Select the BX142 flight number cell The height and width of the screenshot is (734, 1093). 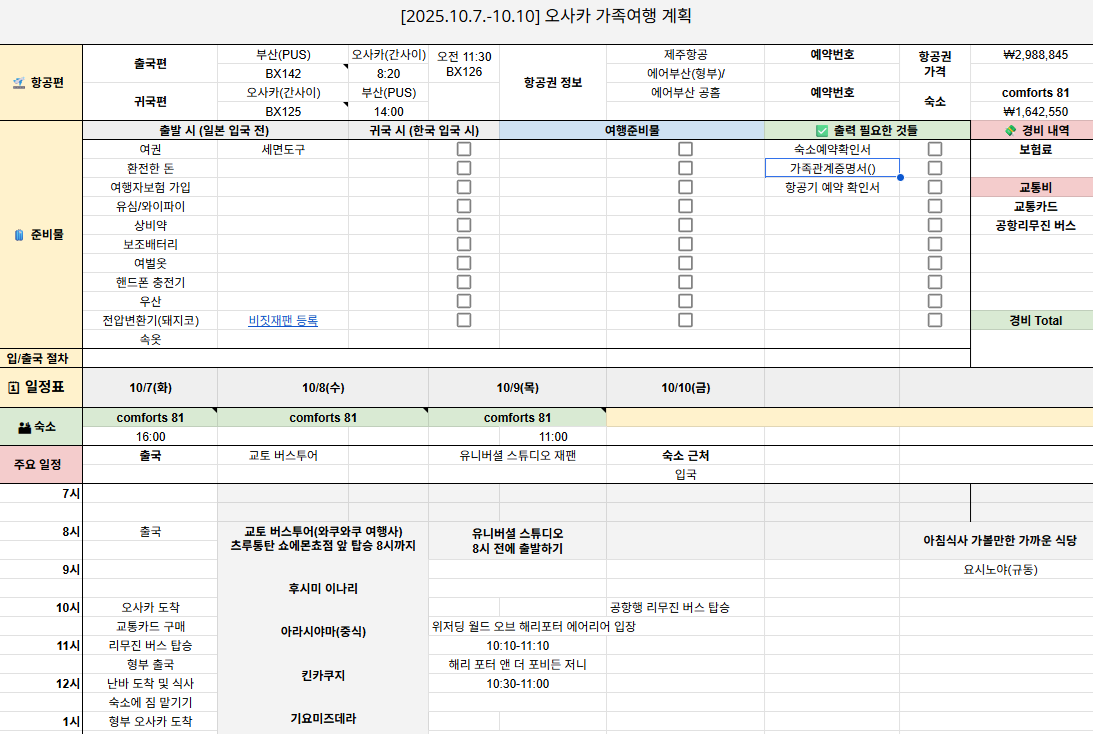(x=283, y=73)
